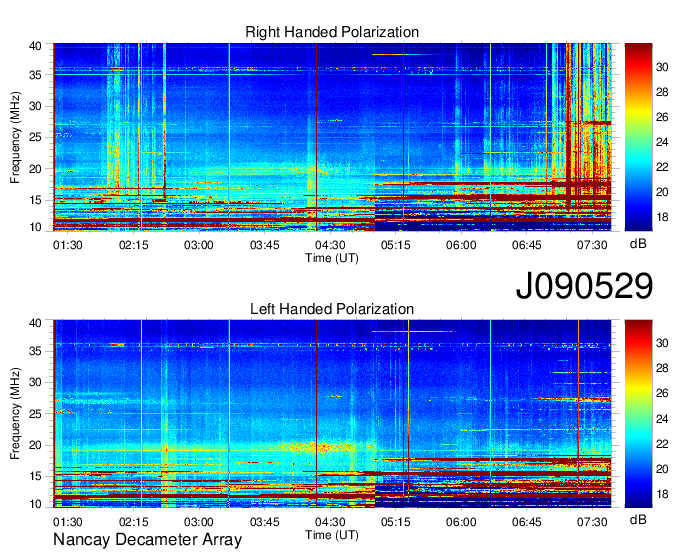Screen dimensions: 680x552
Task: Click the 25 MHz frequency tick of Left Handed plot
Action: coord(35,414)
